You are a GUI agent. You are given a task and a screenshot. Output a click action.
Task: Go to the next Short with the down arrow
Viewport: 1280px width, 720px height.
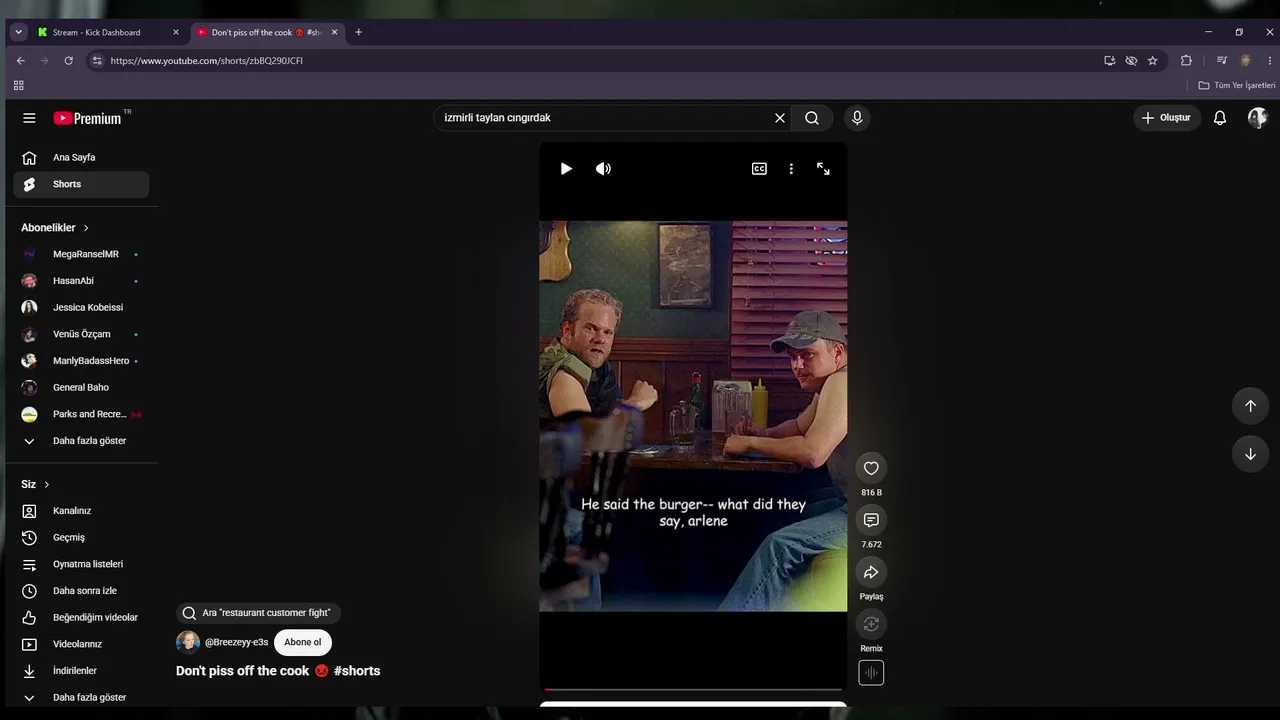[1250, 454]
